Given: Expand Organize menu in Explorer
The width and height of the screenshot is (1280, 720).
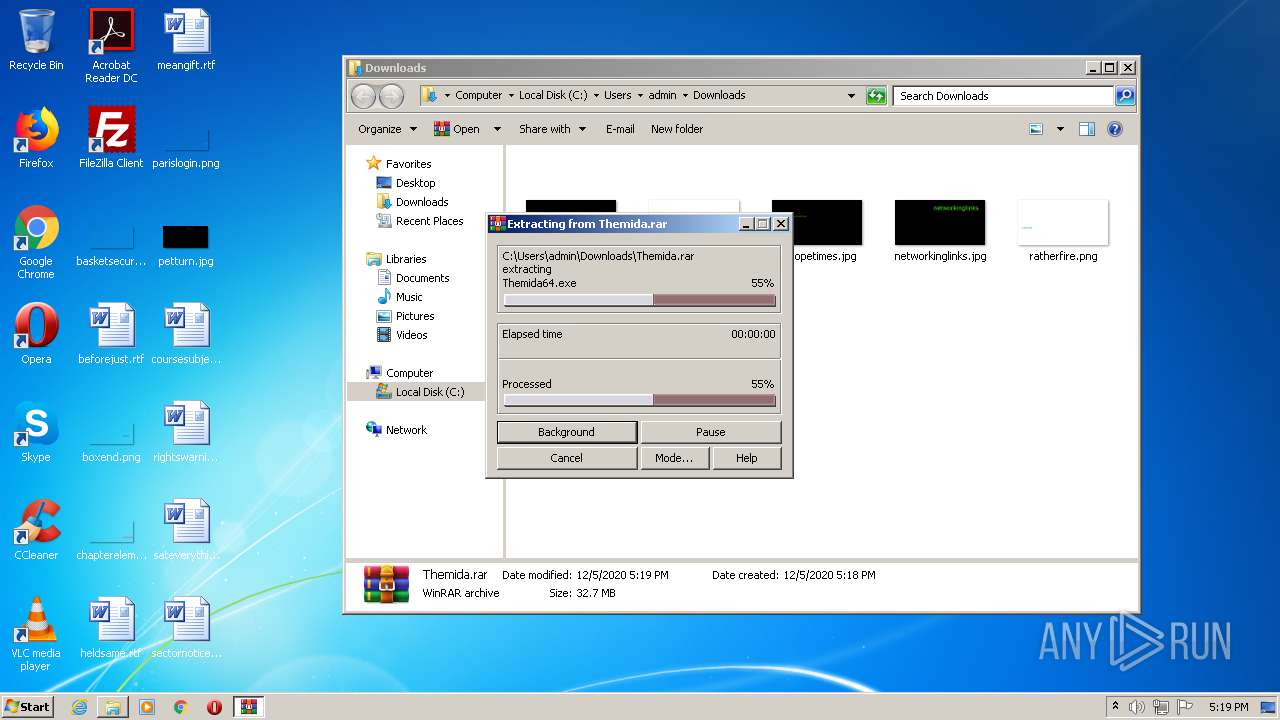Looking at the screenshot, I should pos(387,129).
